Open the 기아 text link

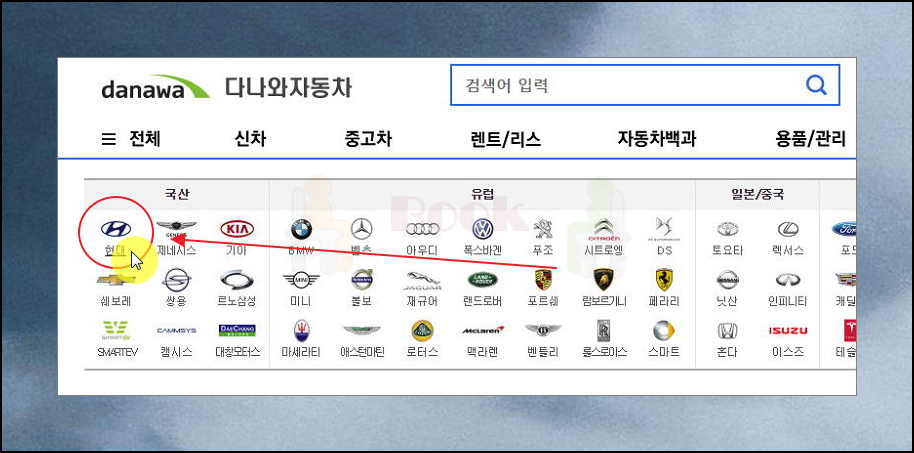[237, 251]
